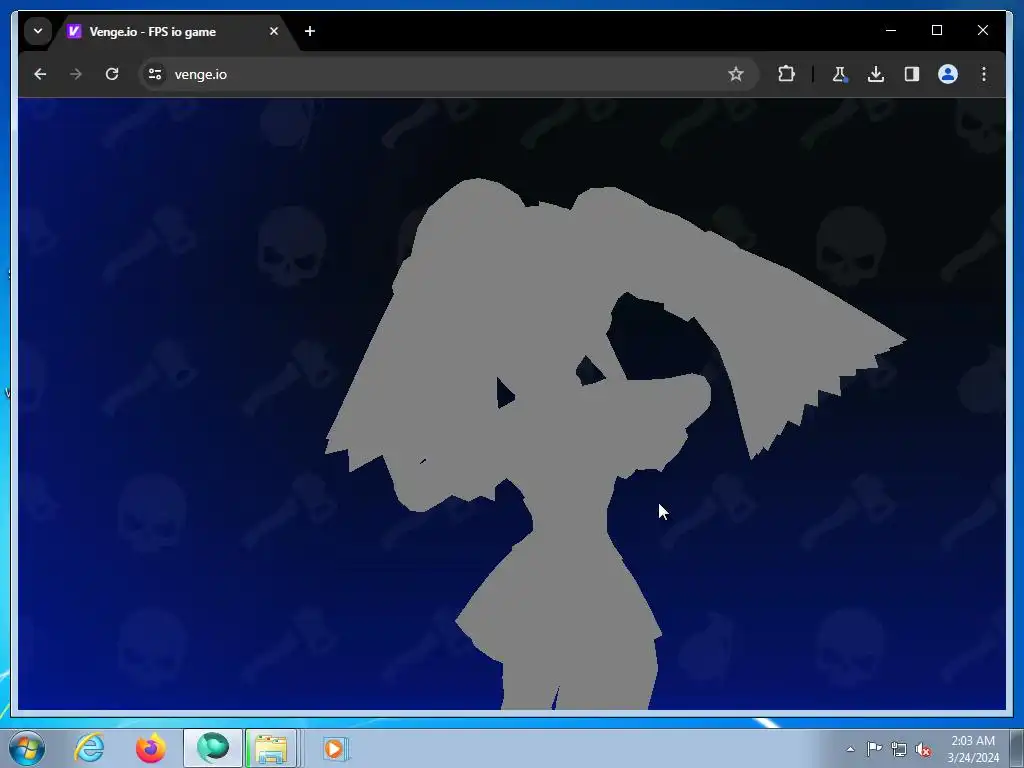Open Windows Media Player in the taskbar

click(334, 748)
